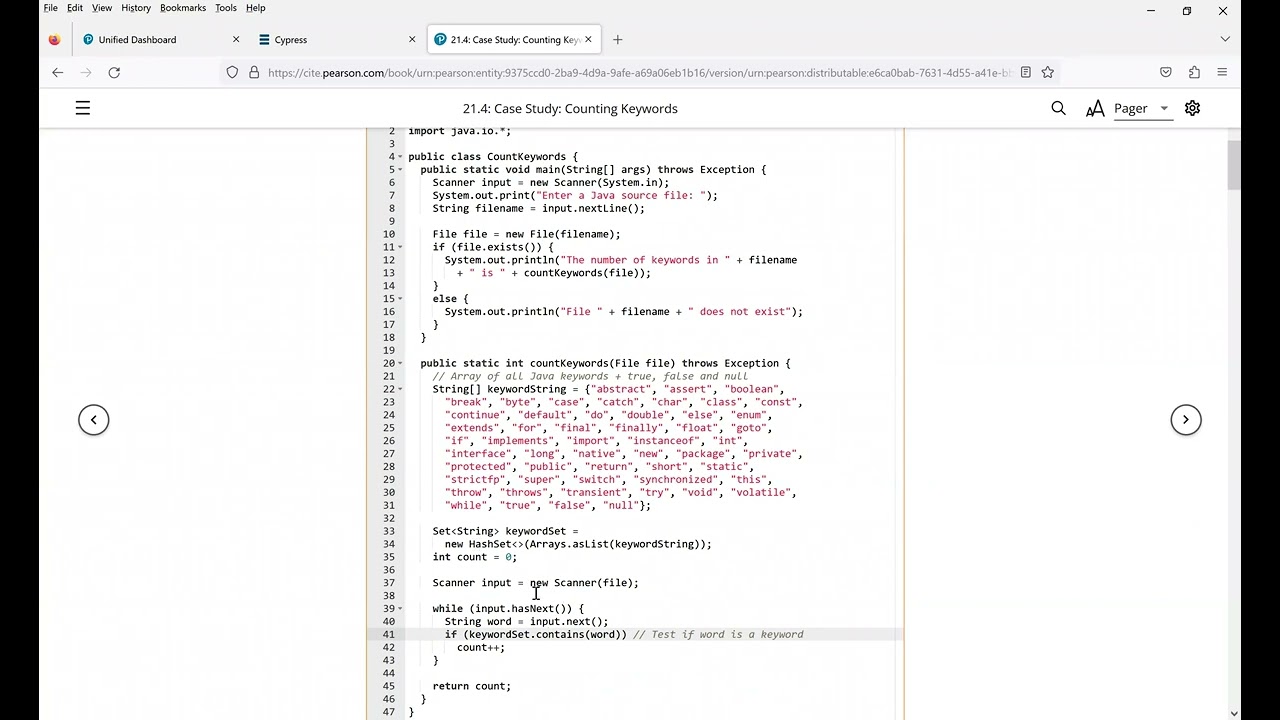Click the page vertical scrollbar thumb
The width and height of the screenshot is (1280, 720).
(1234, 165)
